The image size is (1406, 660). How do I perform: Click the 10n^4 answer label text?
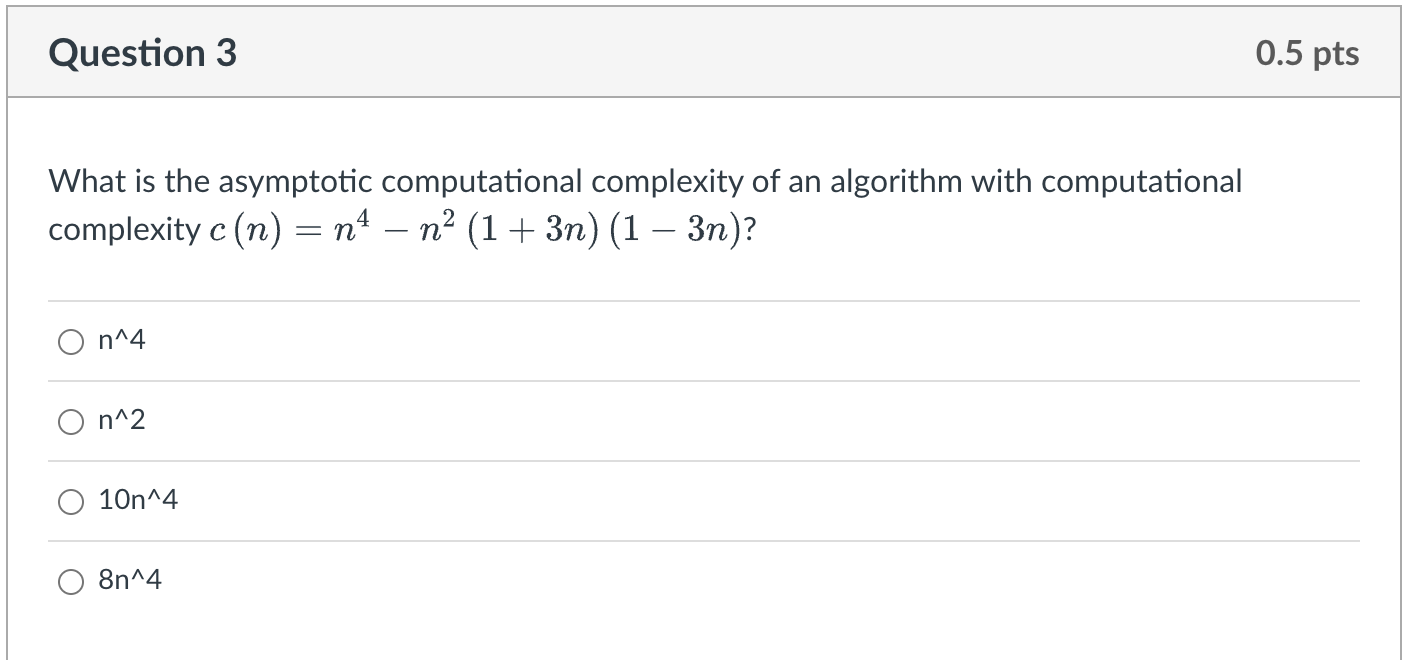[x=137, y=501]
